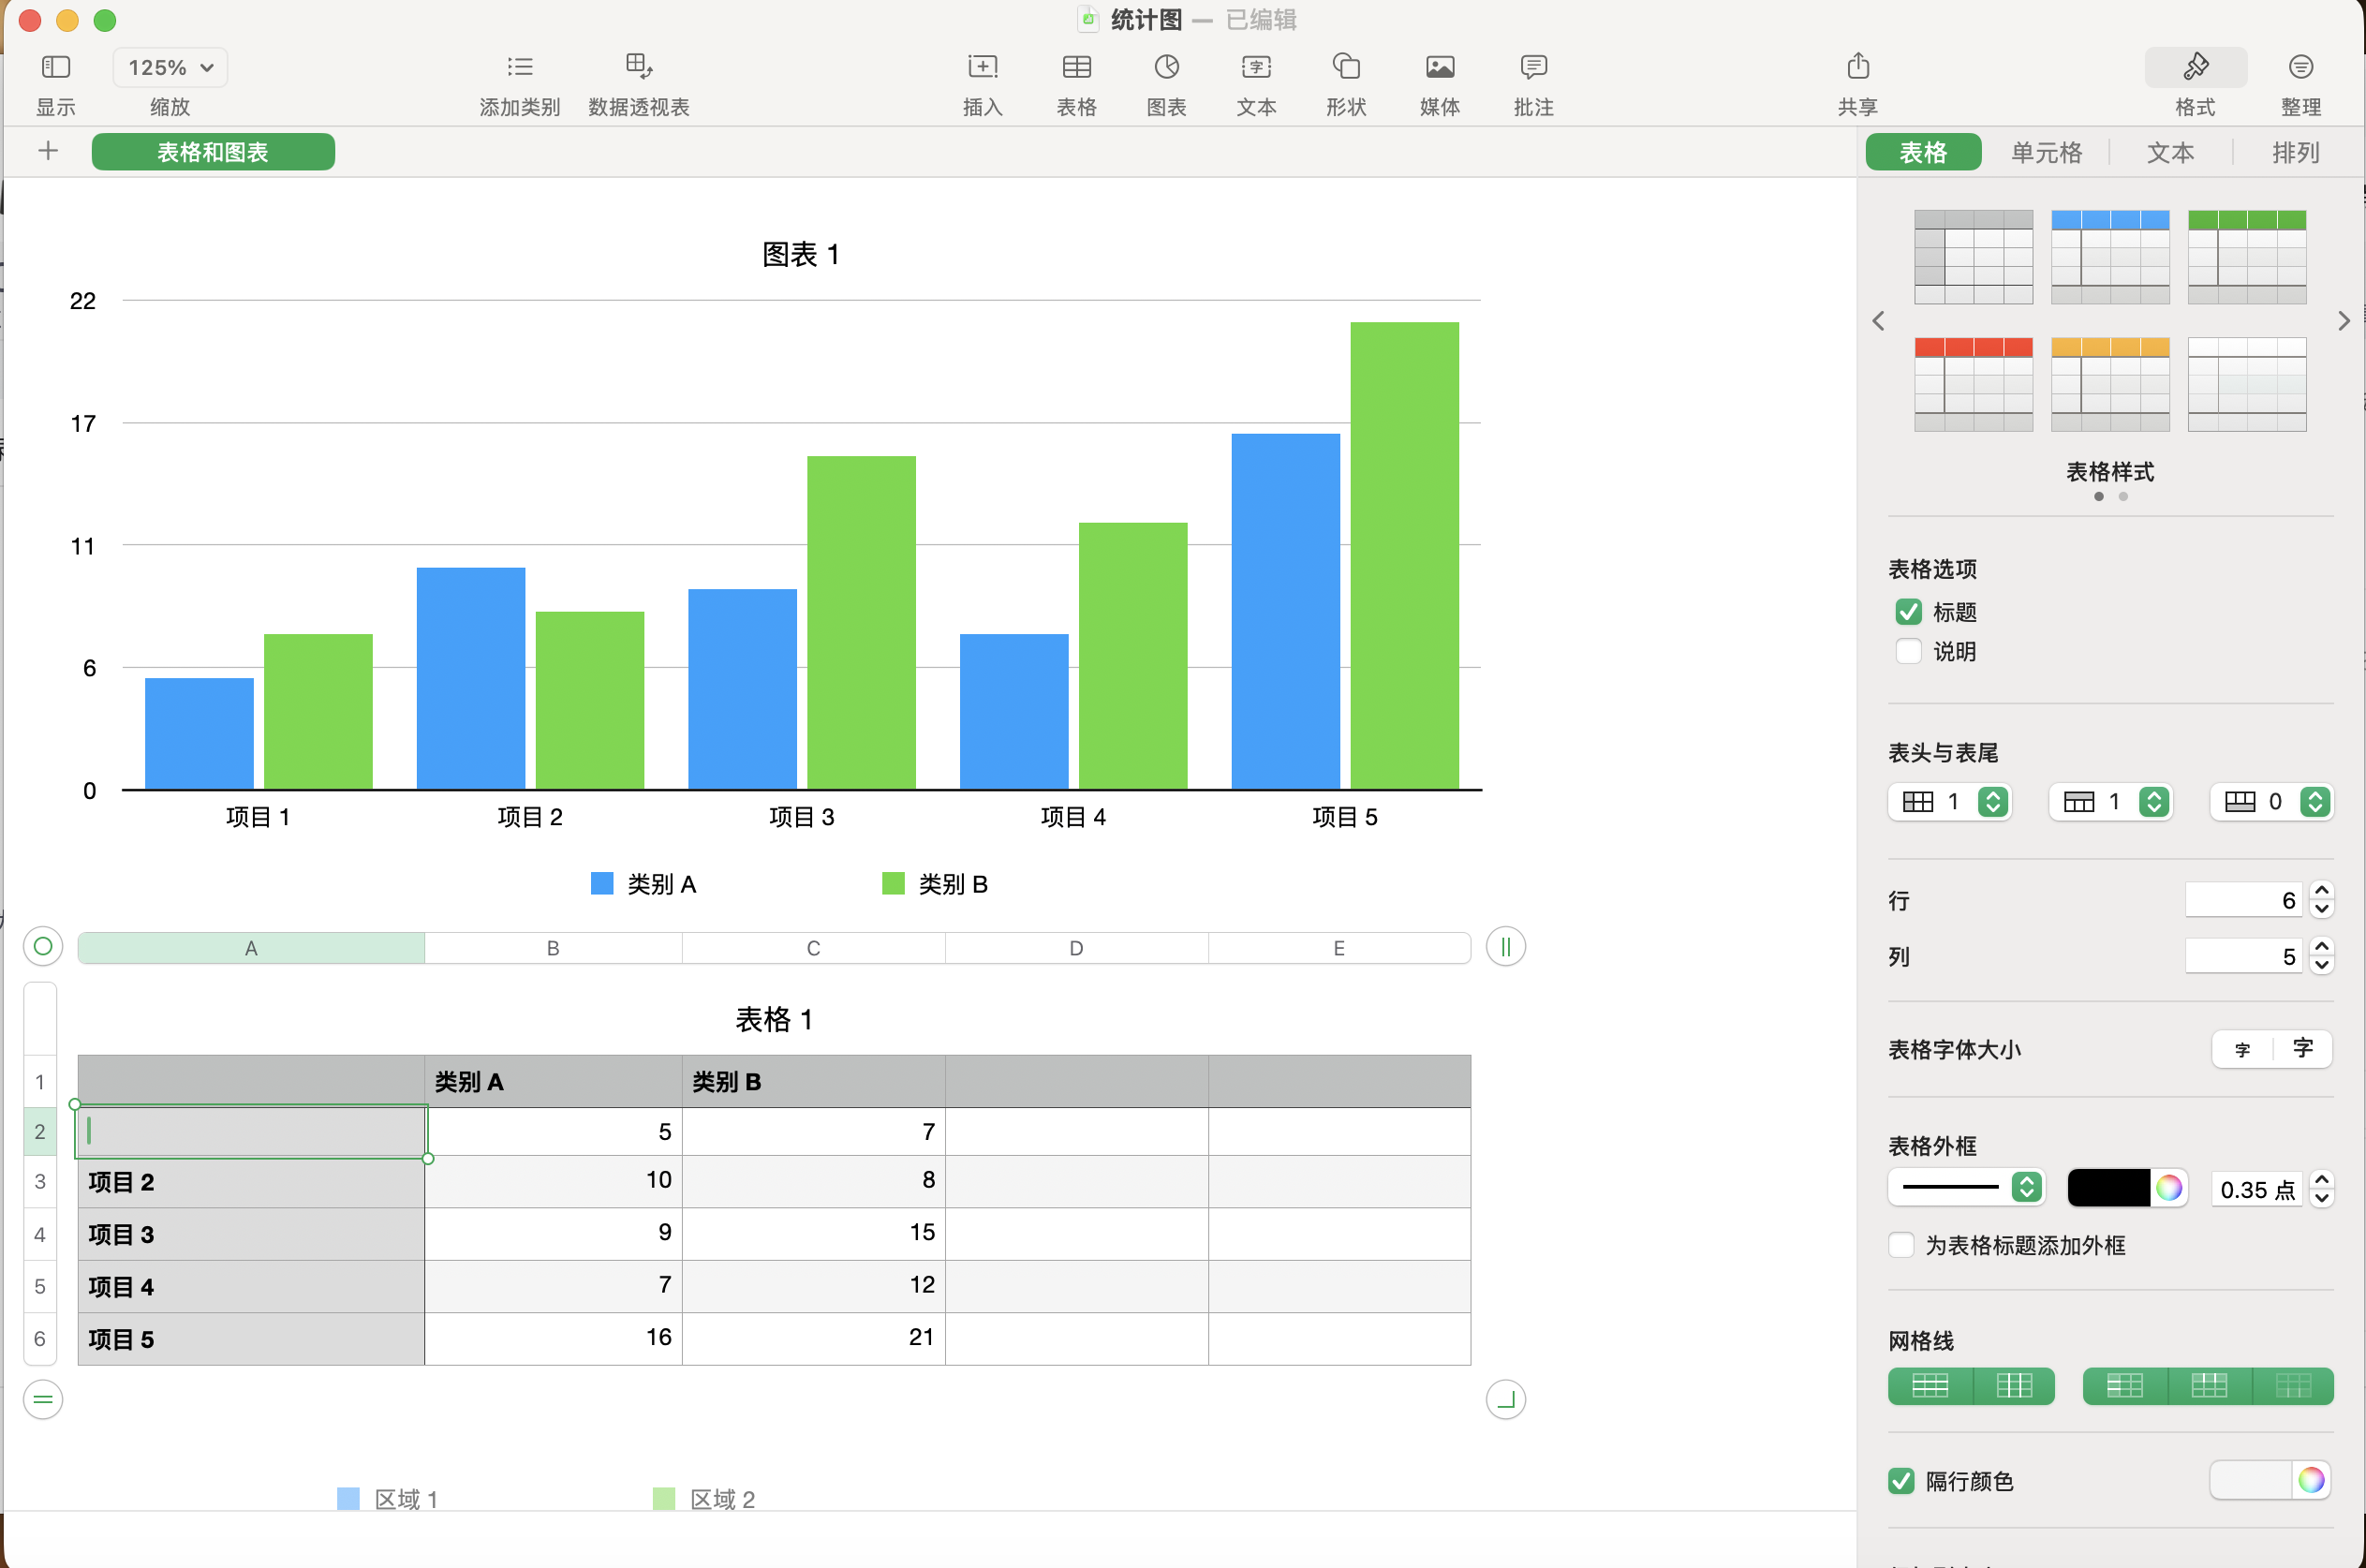Uncheck the 标题 table title checkbox

tap(1908, 611)
